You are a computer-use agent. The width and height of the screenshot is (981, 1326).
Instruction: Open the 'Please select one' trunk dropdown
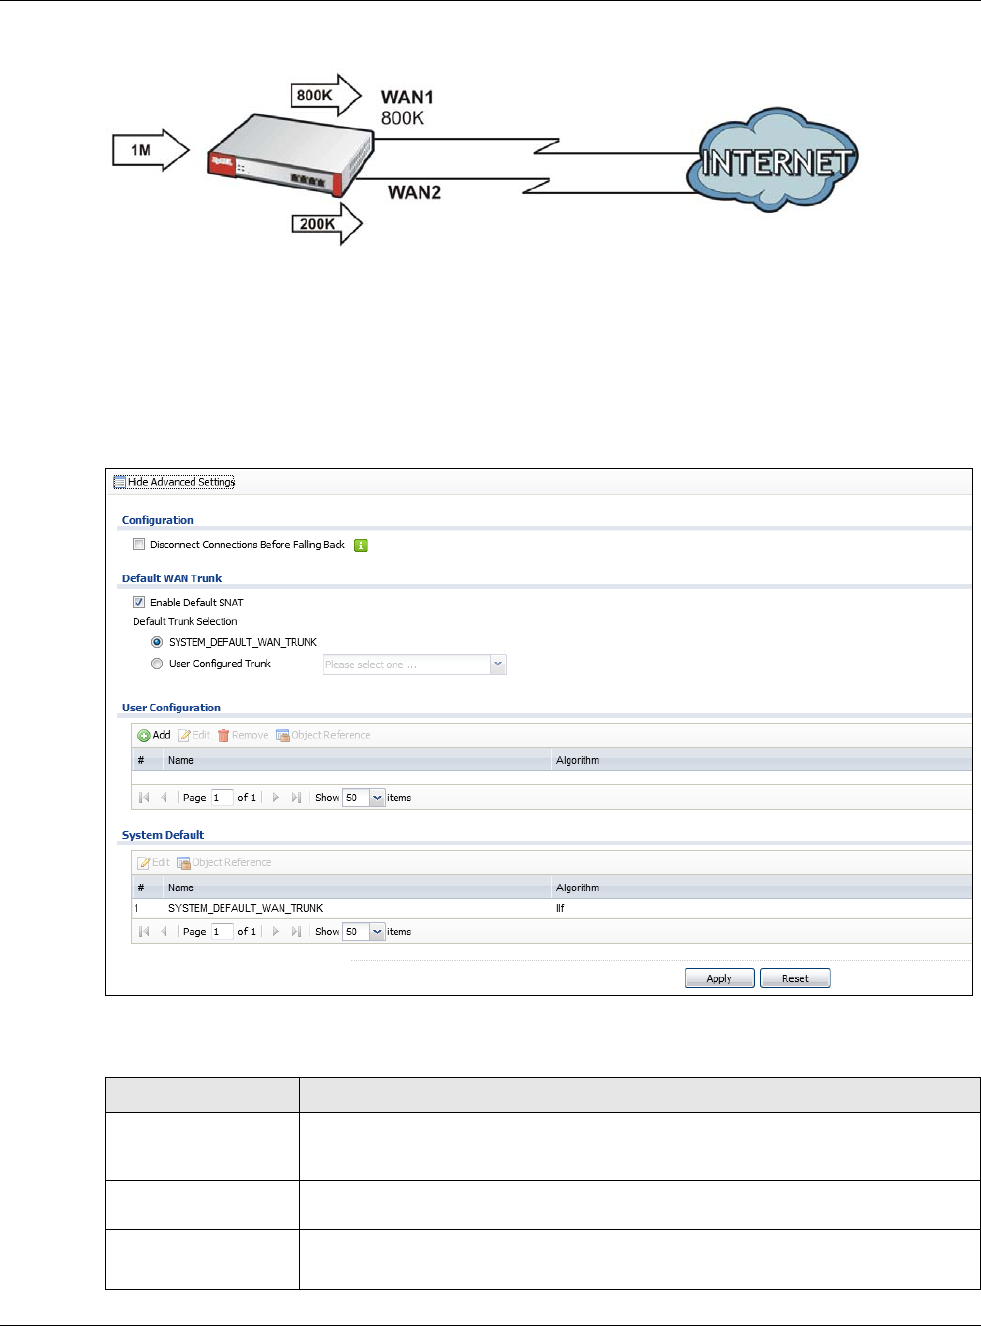(x=415, y=664)
